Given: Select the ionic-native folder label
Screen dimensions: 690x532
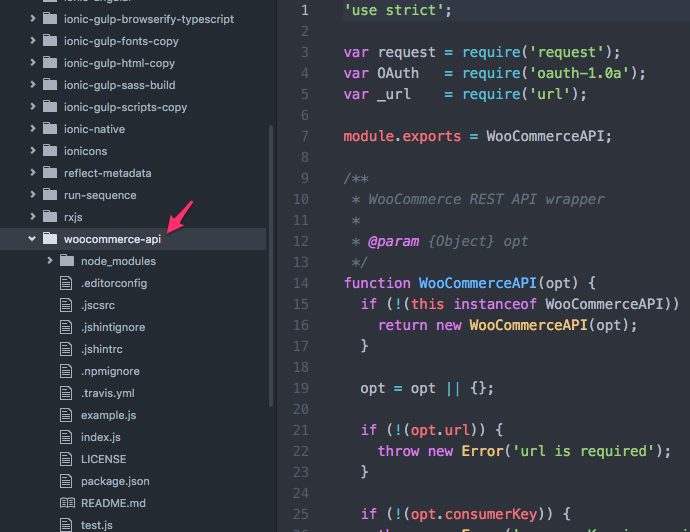Looking at the screenshot, I should tap(94, 129).
